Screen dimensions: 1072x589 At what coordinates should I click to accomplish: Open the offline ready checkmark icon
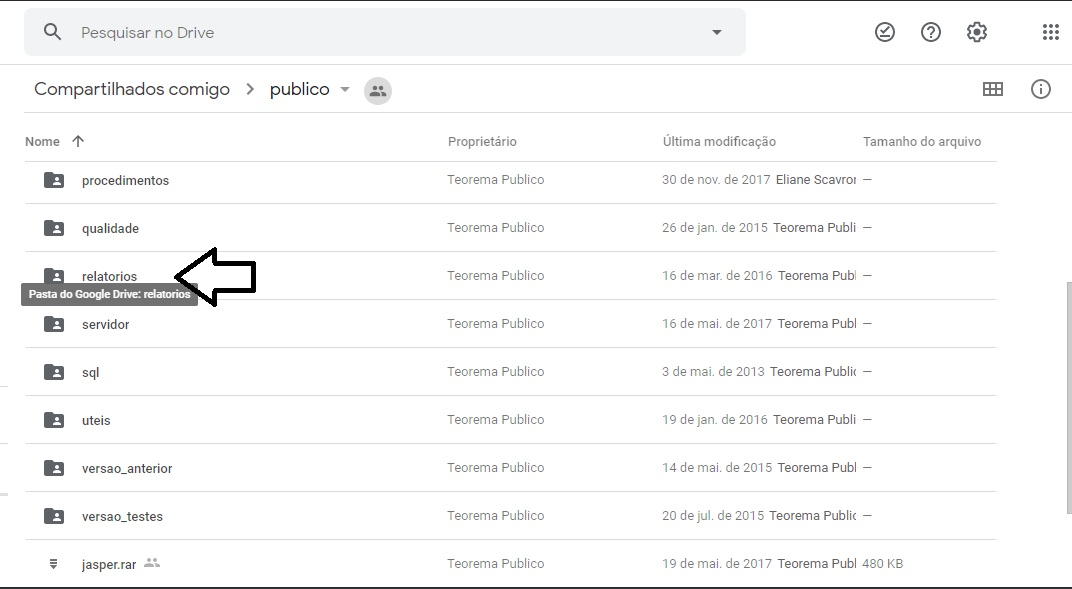pyautogui.click(x=885, y=32)
